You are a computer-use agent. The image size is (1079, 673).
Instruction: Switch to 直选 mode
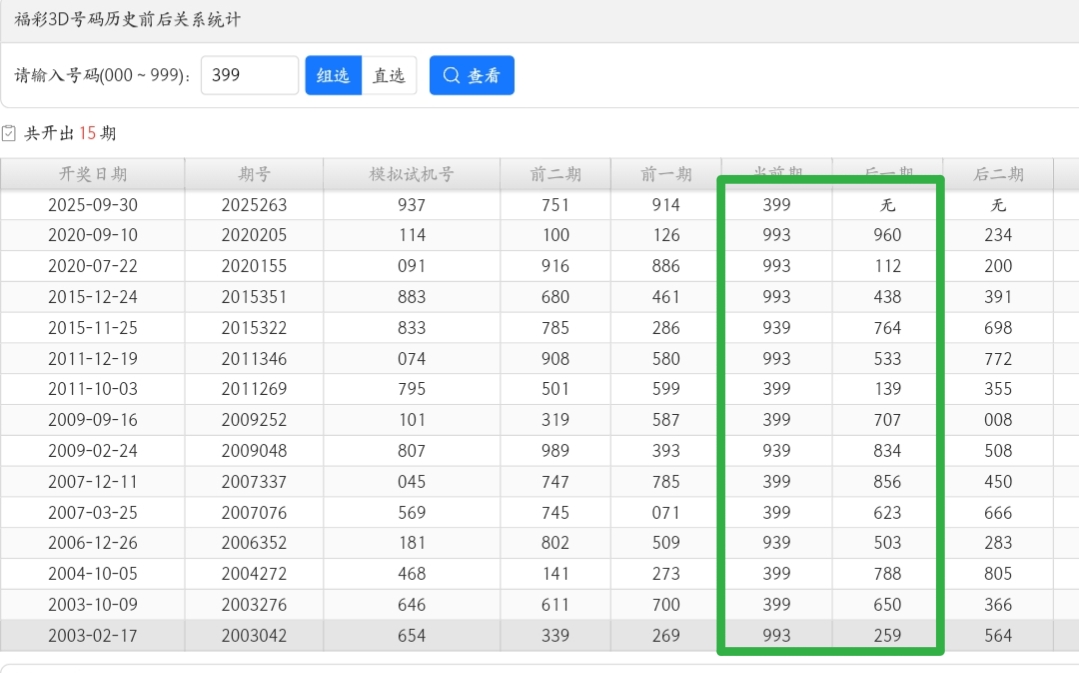(x=389, y=75)
